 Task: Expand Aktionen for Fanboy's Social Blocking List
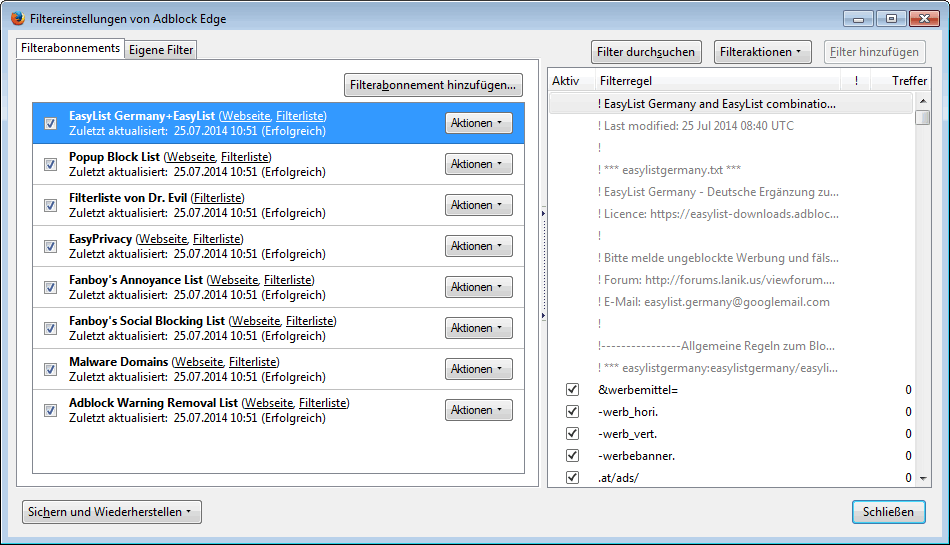tap(479, 328)
